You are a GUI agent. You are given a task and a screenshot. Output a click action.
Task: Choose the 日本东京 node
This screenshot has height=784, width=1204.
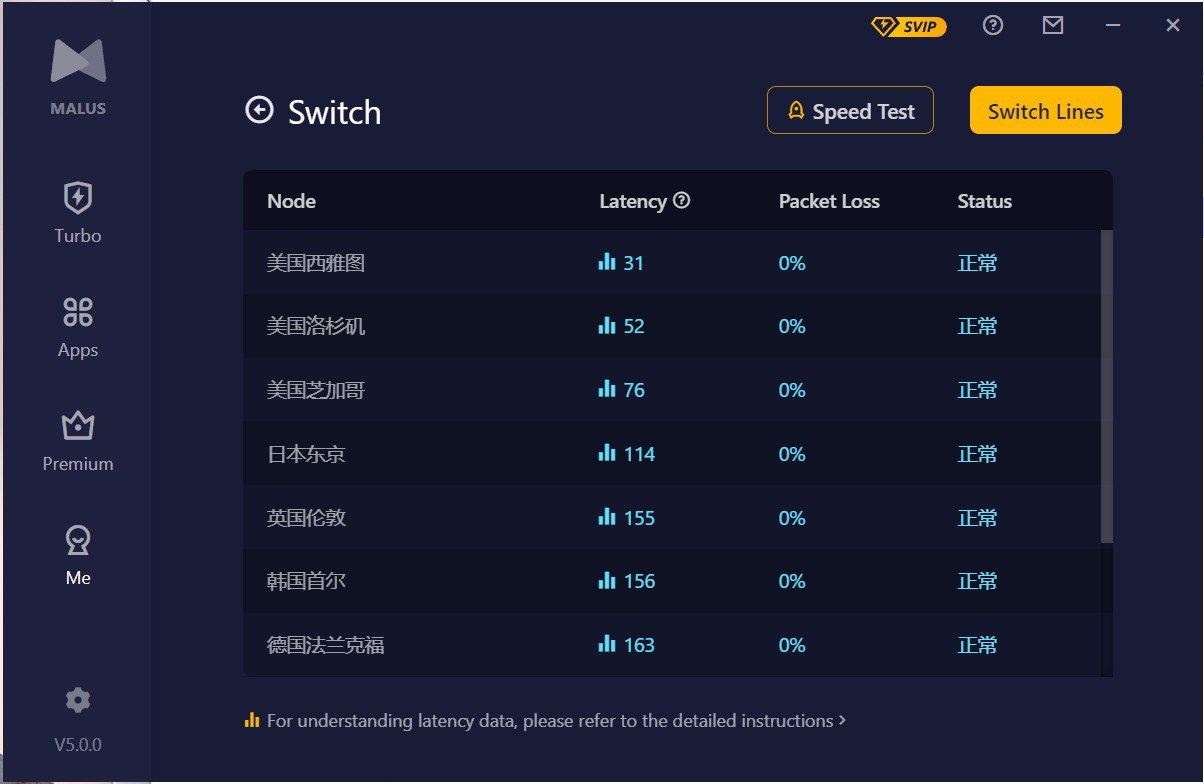(306, 454)
